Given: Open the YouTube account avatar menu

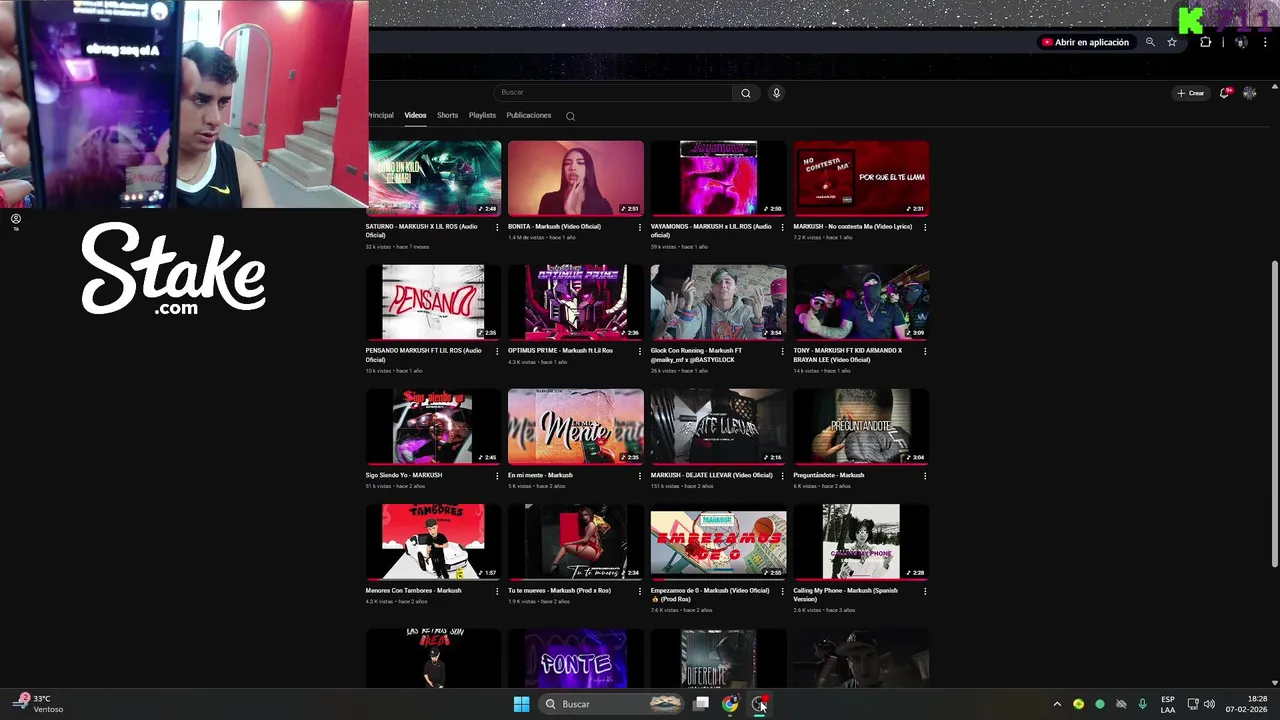Looking at the screenshot, I should click(1249, 93).
